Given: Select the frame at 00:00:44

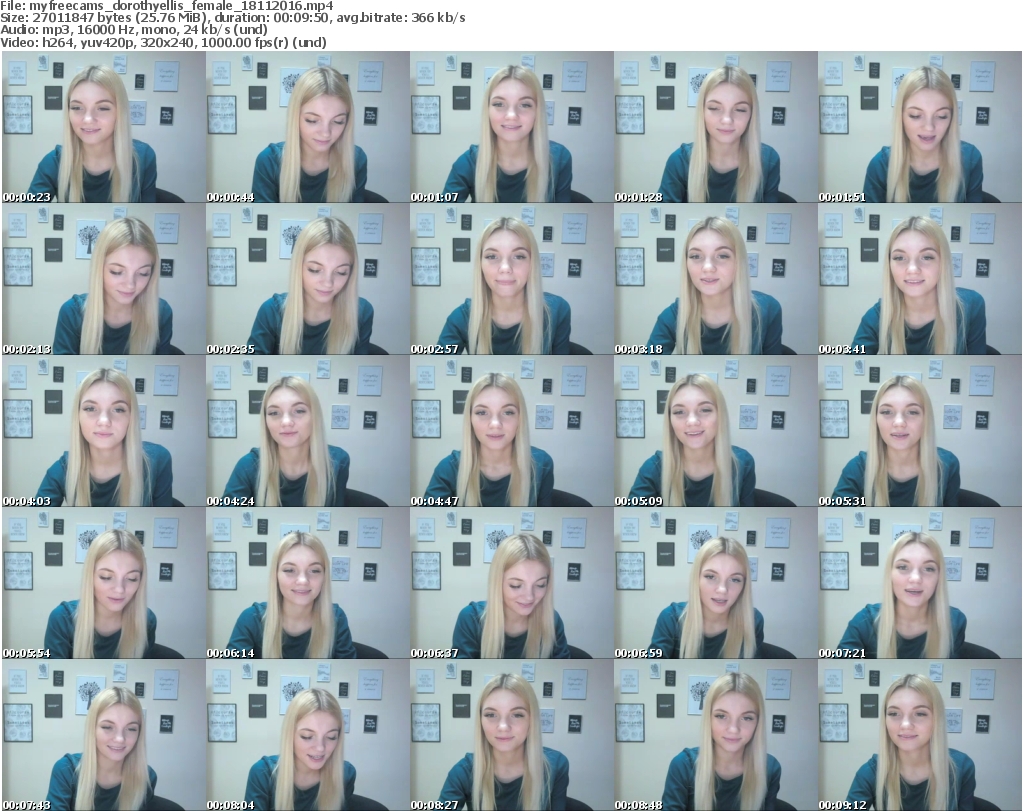Looking at the screenshot, I should [306, 127].
